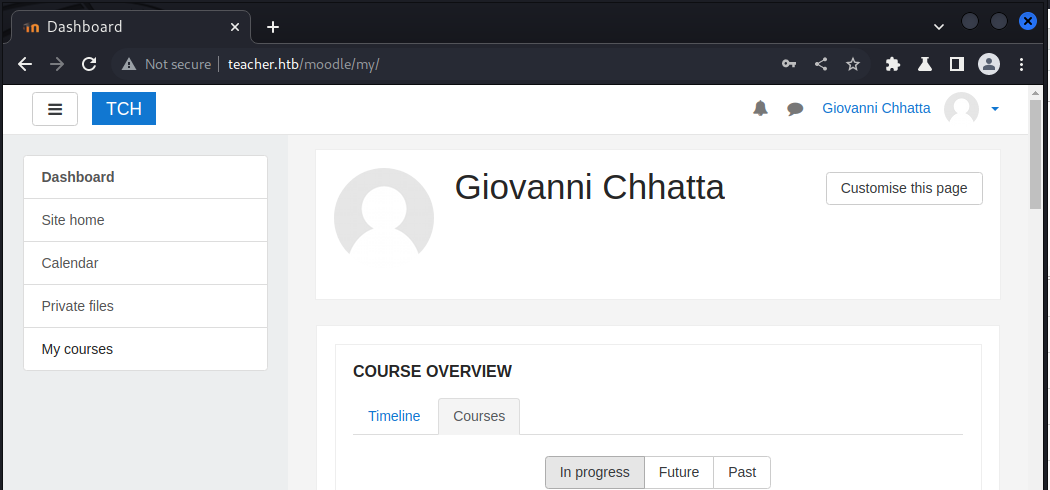Image resolution: width=1050 pixels, height=490 pixels.
Task: Go back with browser back arrow
Action: tap(25, 64)
